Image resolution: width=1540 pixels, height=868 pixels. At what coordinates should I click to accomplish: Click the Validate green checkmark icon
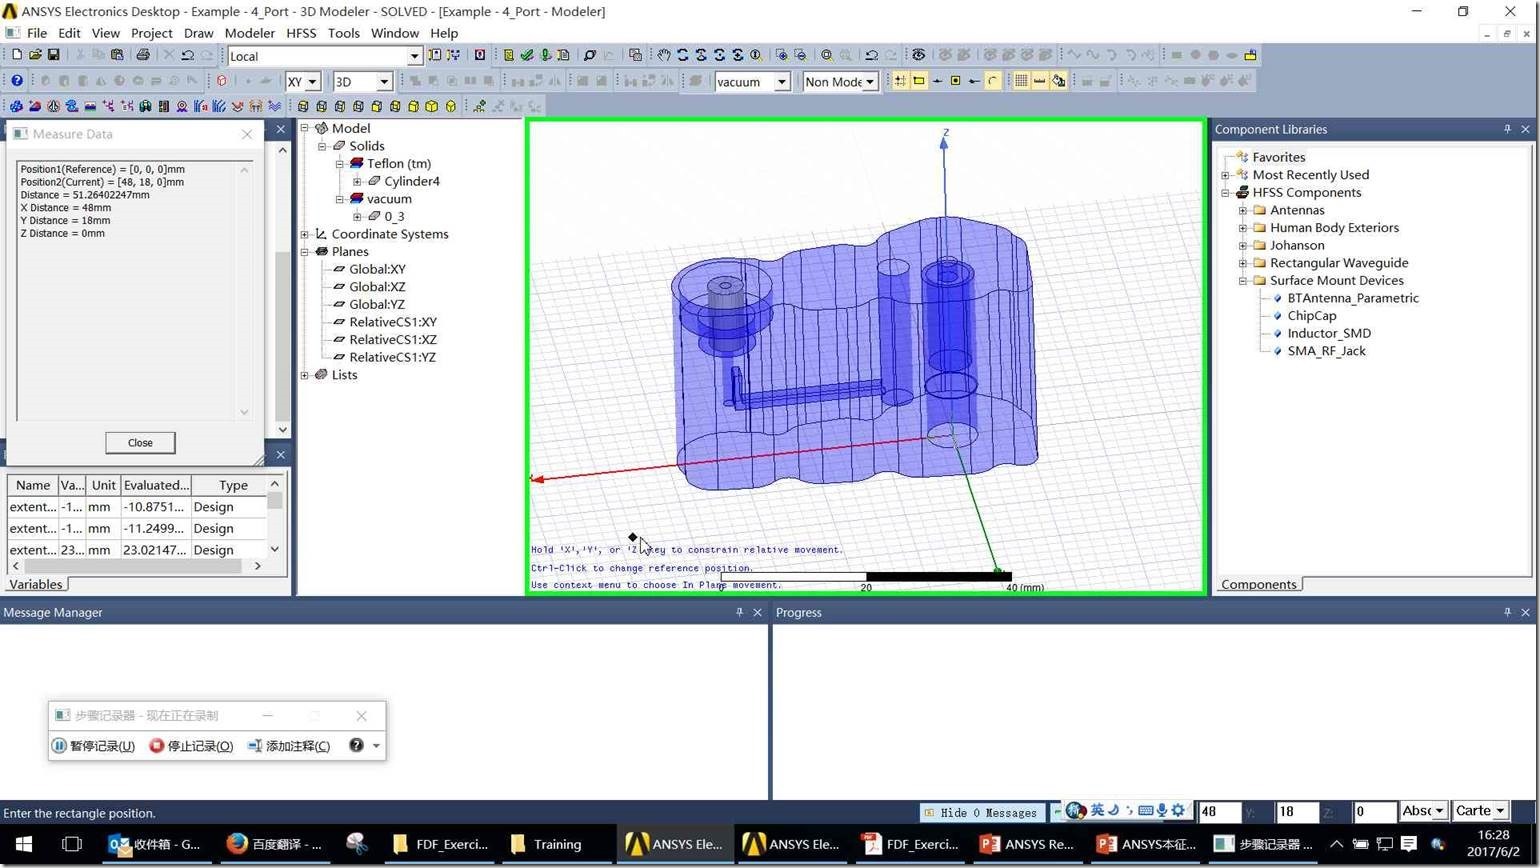pyautogui.click(x=526, y=55)
